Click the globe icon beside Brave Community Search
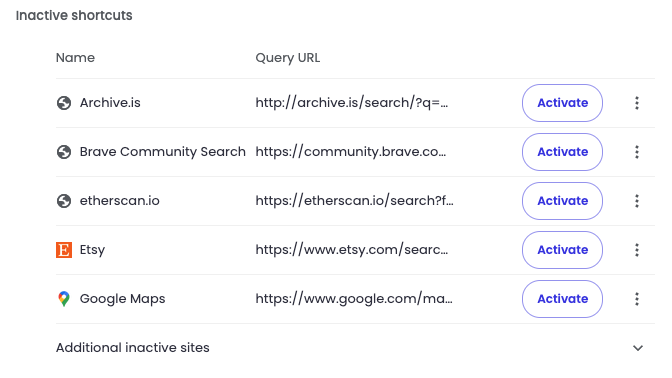The height and width of the screenshot is (378, 672). click(x=64, y=152)
